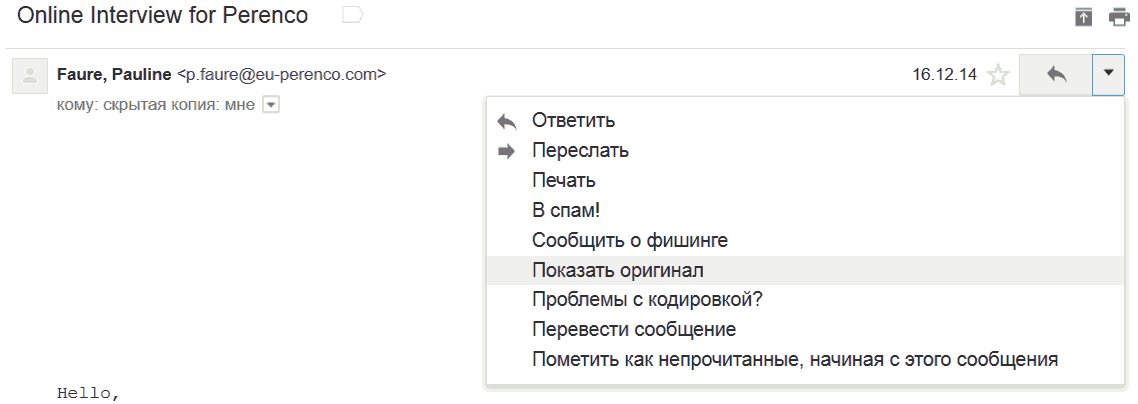Collapse the More options dropdown arrow
Viewport: 1138px width, 404px height.
[1108, 74]
